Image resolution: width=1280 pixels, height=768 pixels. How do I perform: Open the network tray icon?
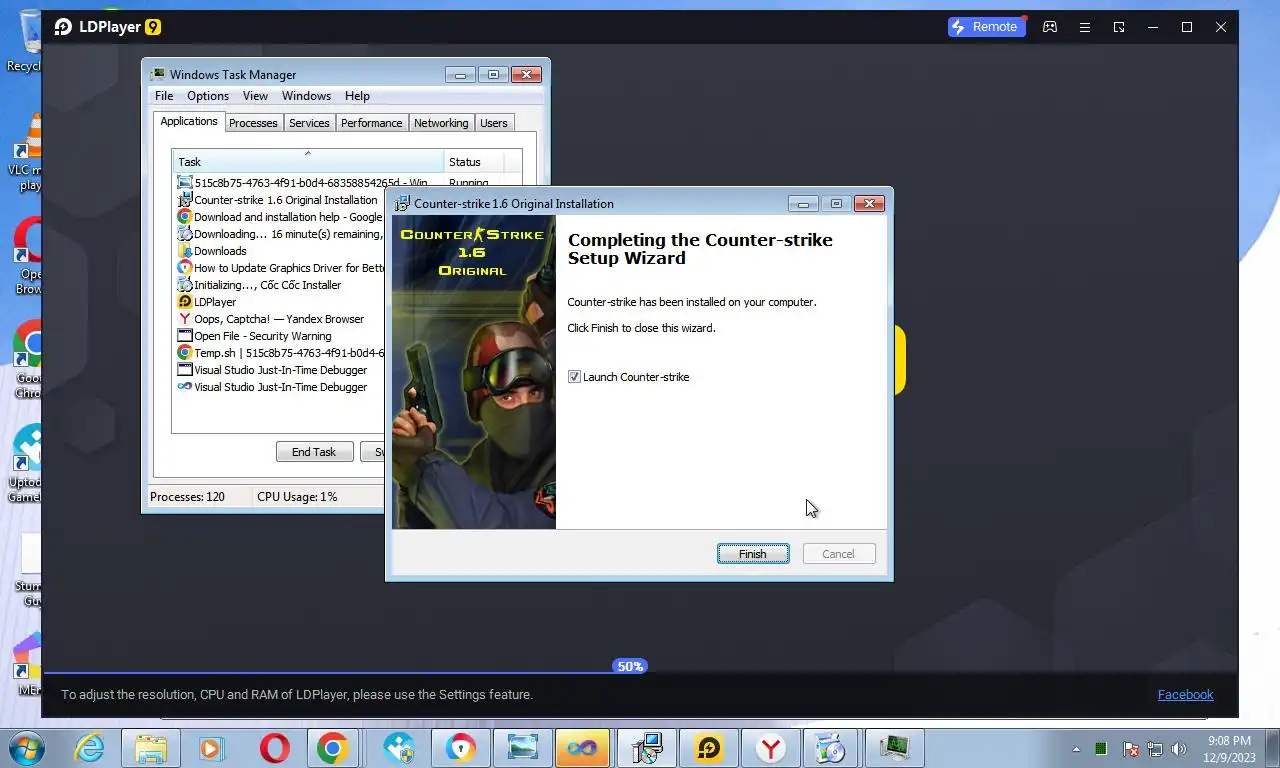(x=1155, y=748)
